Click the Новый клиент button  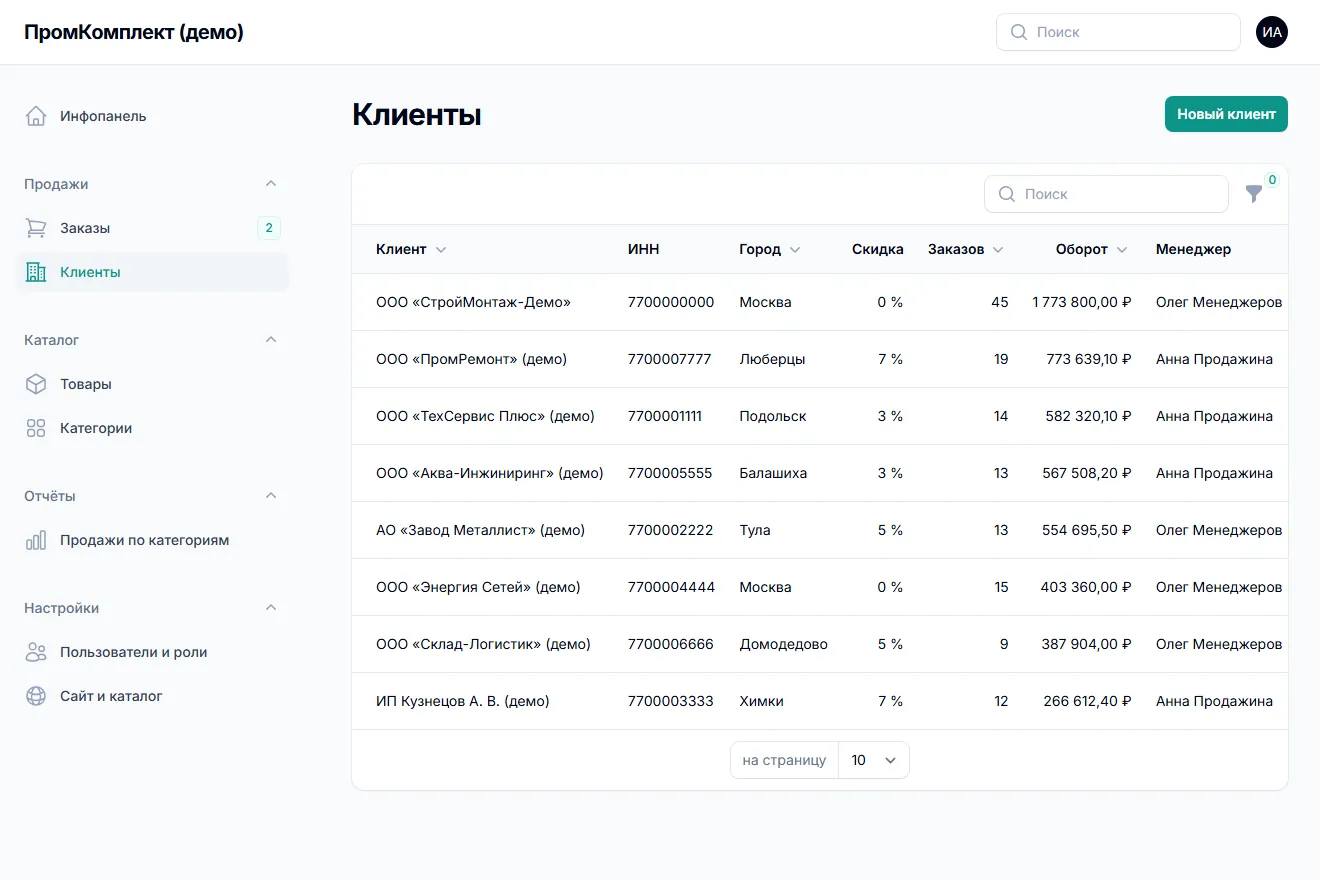pos(1226,114)
